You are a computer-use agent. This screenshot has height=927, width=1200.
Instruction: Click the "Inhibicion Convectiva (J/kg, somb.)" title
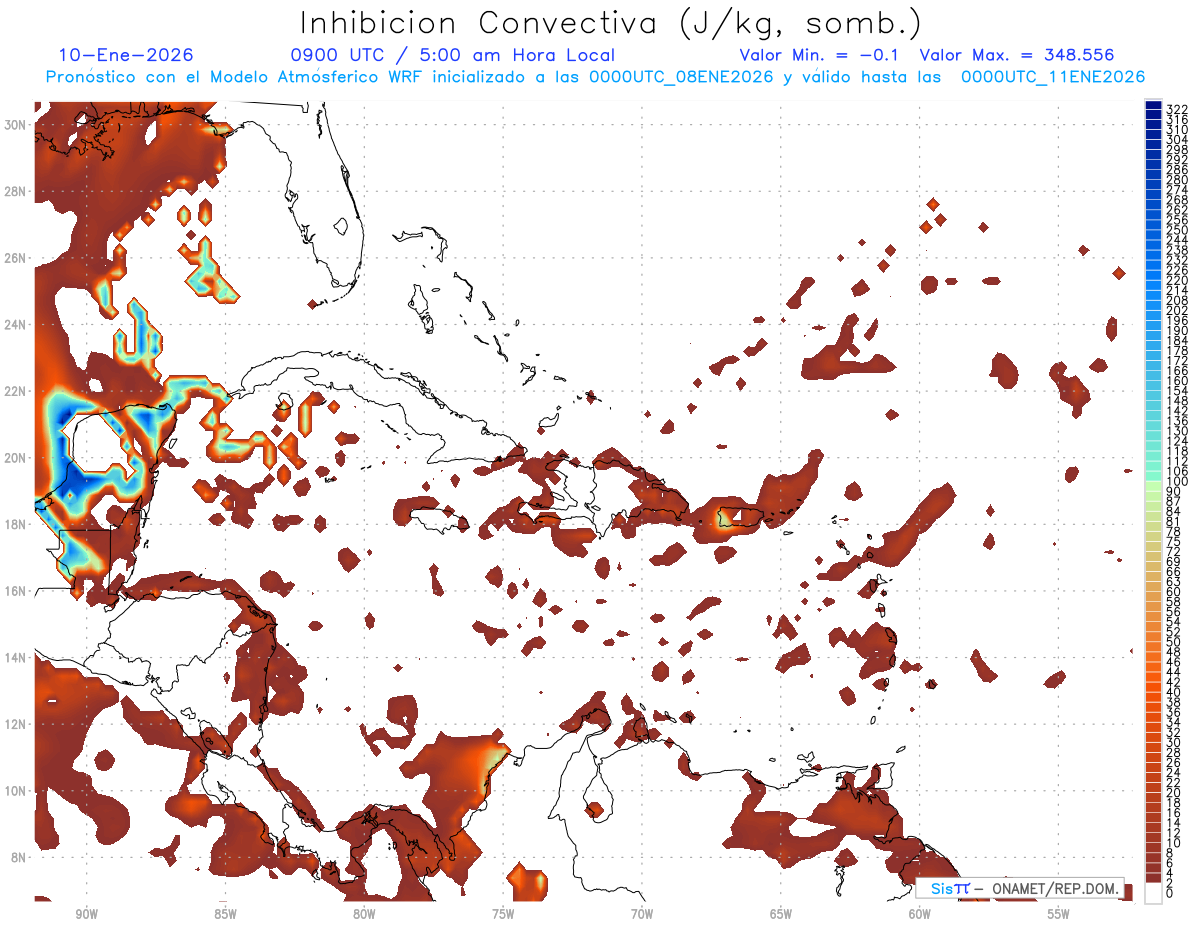(611, 24)
